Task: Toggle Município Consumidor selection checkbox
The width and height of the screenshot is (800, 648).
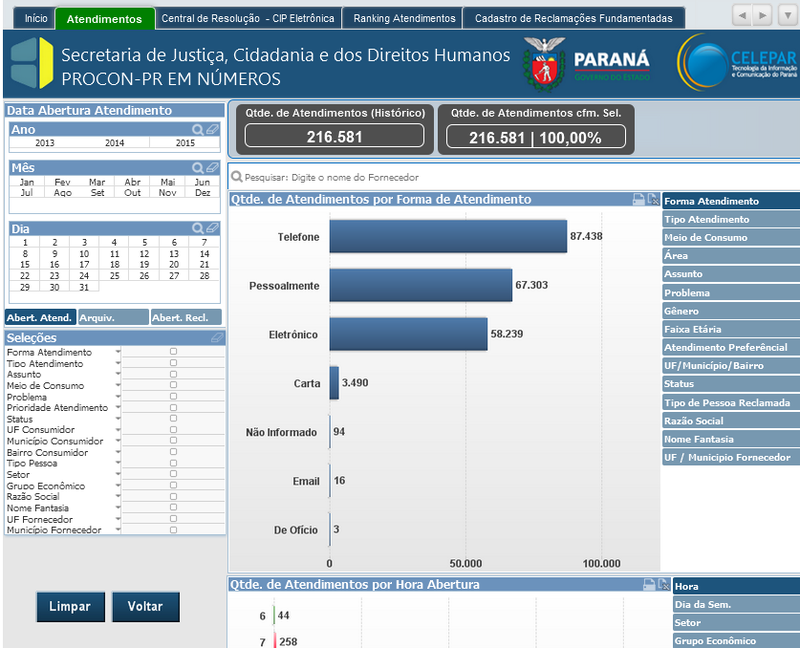Action: [x=173, y=440]
